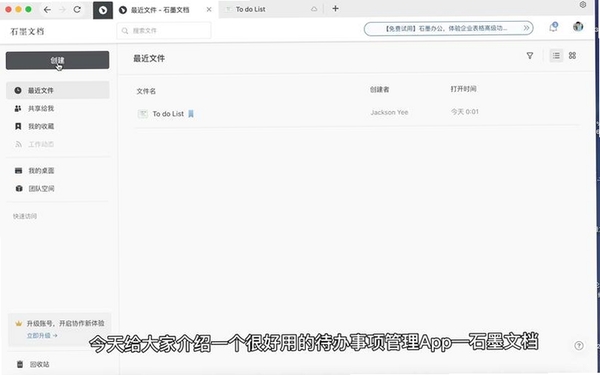Toggle the bookmark on To do List file
This screenshot has height=375, width=600.
click(x=191, y=114)
